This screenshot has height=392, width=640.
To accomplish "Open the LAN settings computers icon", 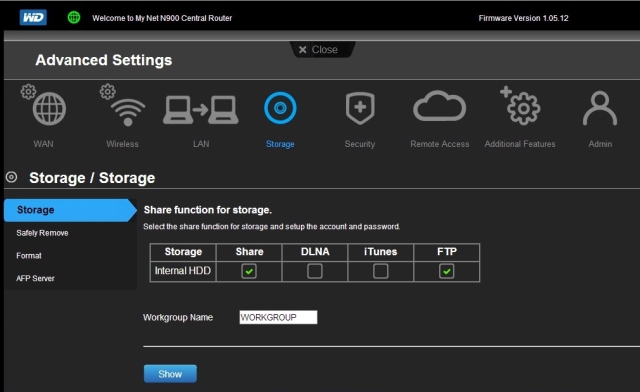I will pos(201,109).
